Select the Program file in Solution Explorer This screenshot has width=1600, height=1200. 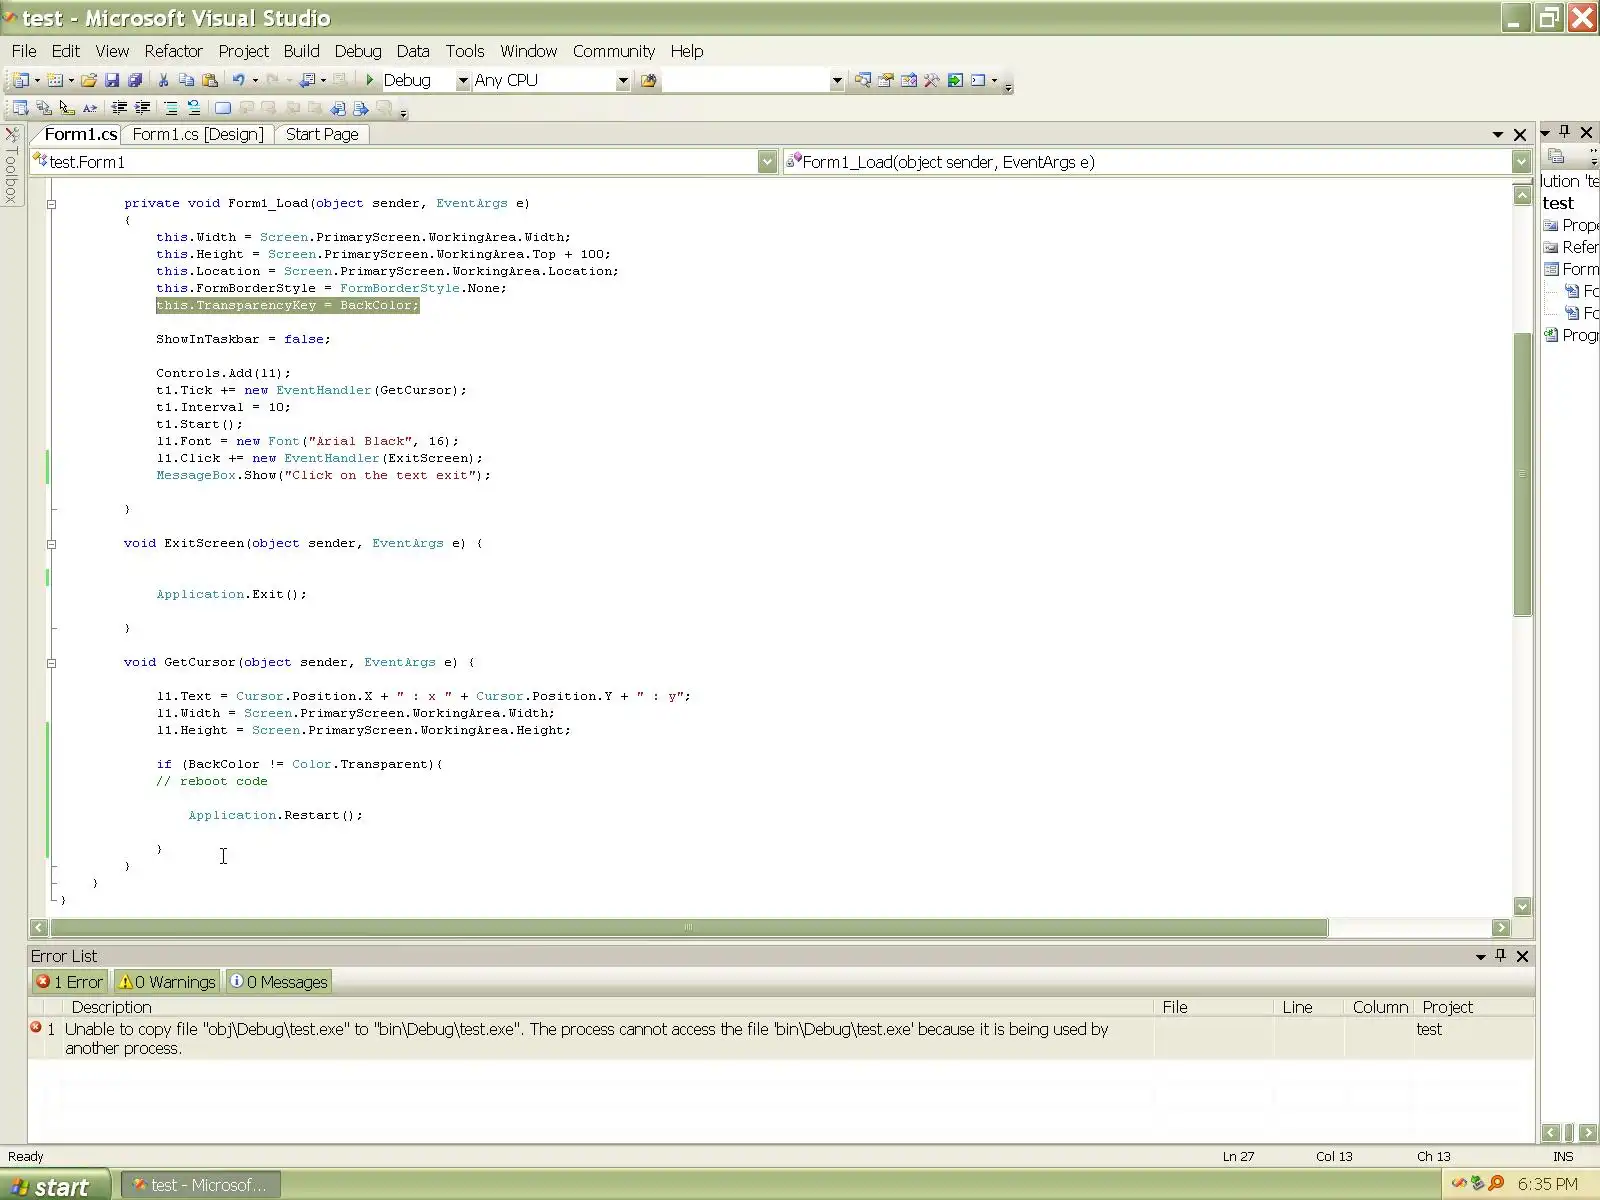(x=1571, y=335)
